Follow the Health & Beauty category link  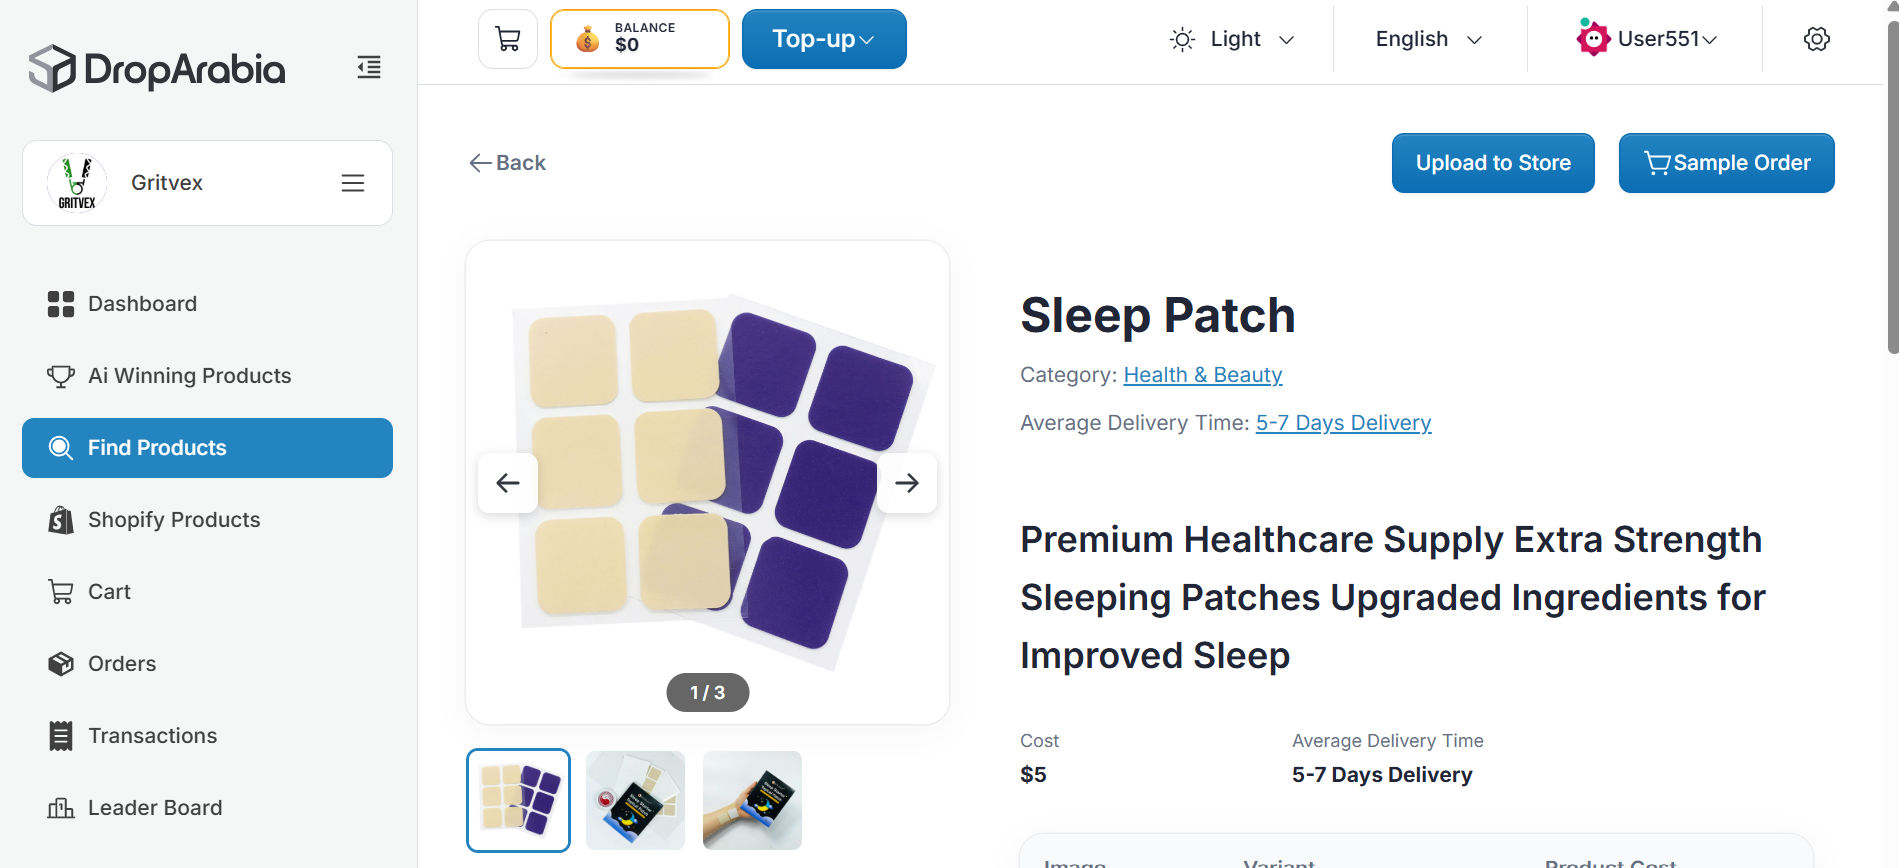1203,375
